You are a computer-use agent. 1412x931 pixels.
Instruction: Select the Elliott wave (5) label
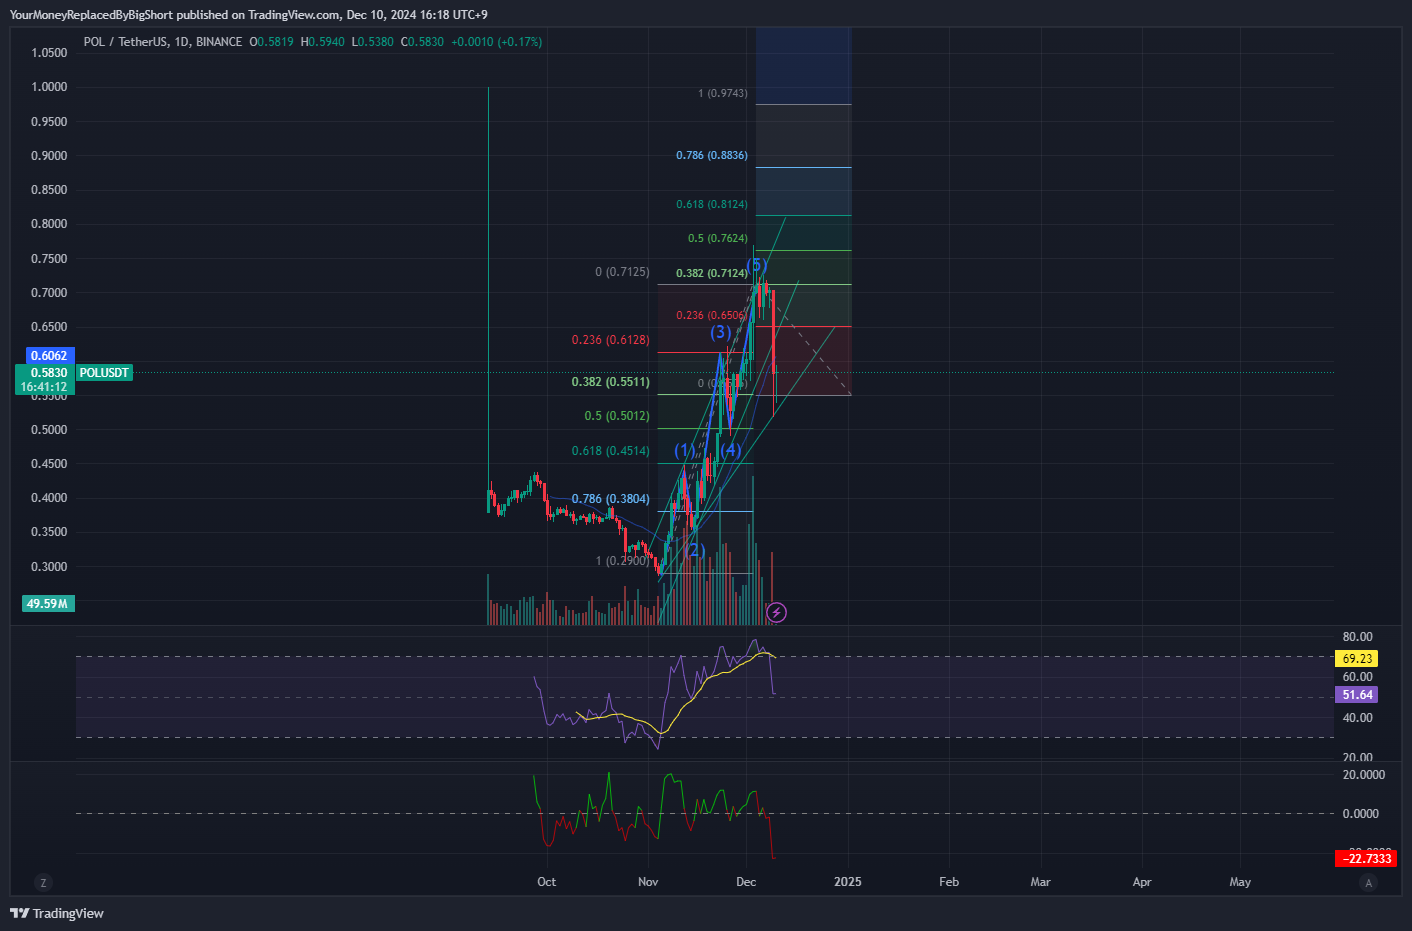pyautogui.click(x=757, y=265)
